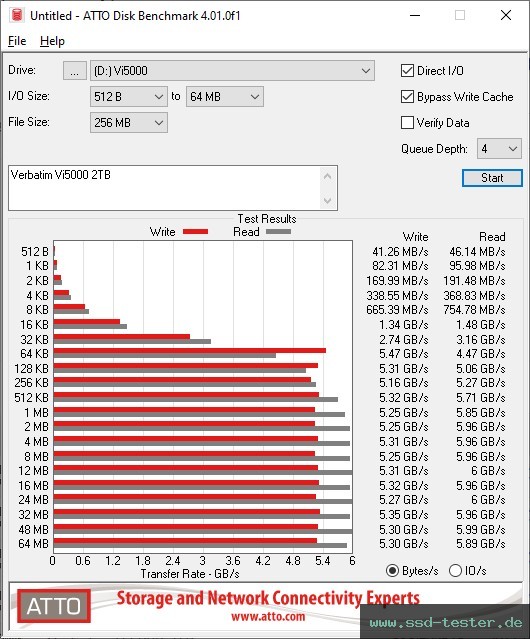Click the description scroll up arrow

328,176
